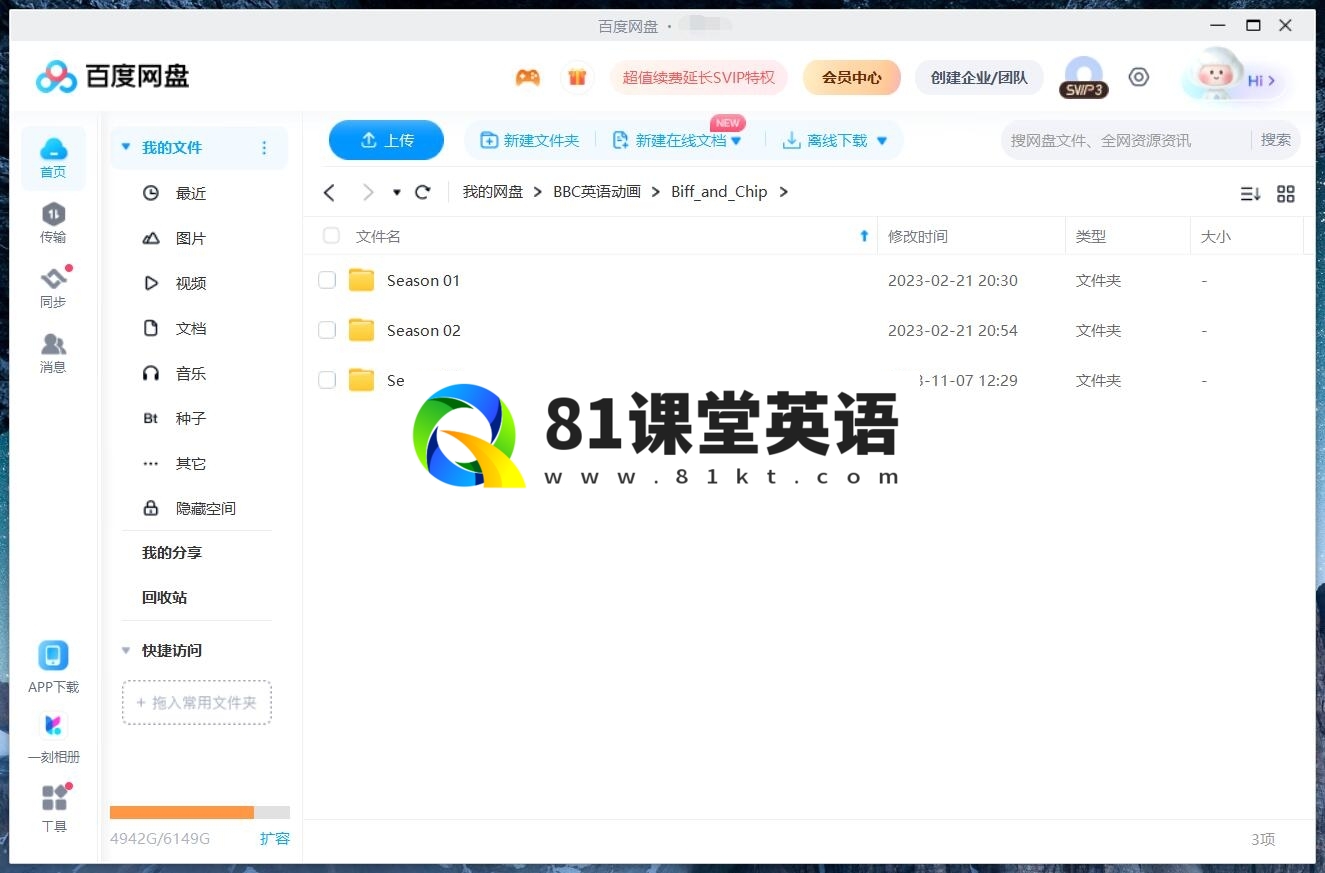Image resolution: width=1325 pixels, height=873 pixels.
Task: Open 消息 messages section
Action: 53,353
